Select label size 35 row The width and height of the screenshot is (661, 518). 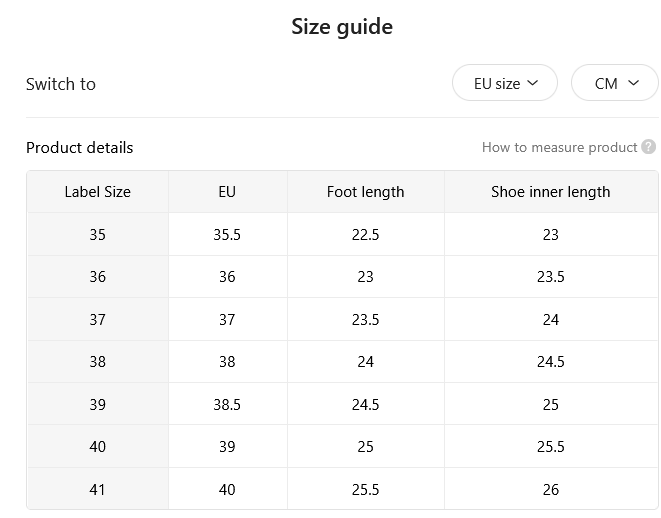coord(342,234)
